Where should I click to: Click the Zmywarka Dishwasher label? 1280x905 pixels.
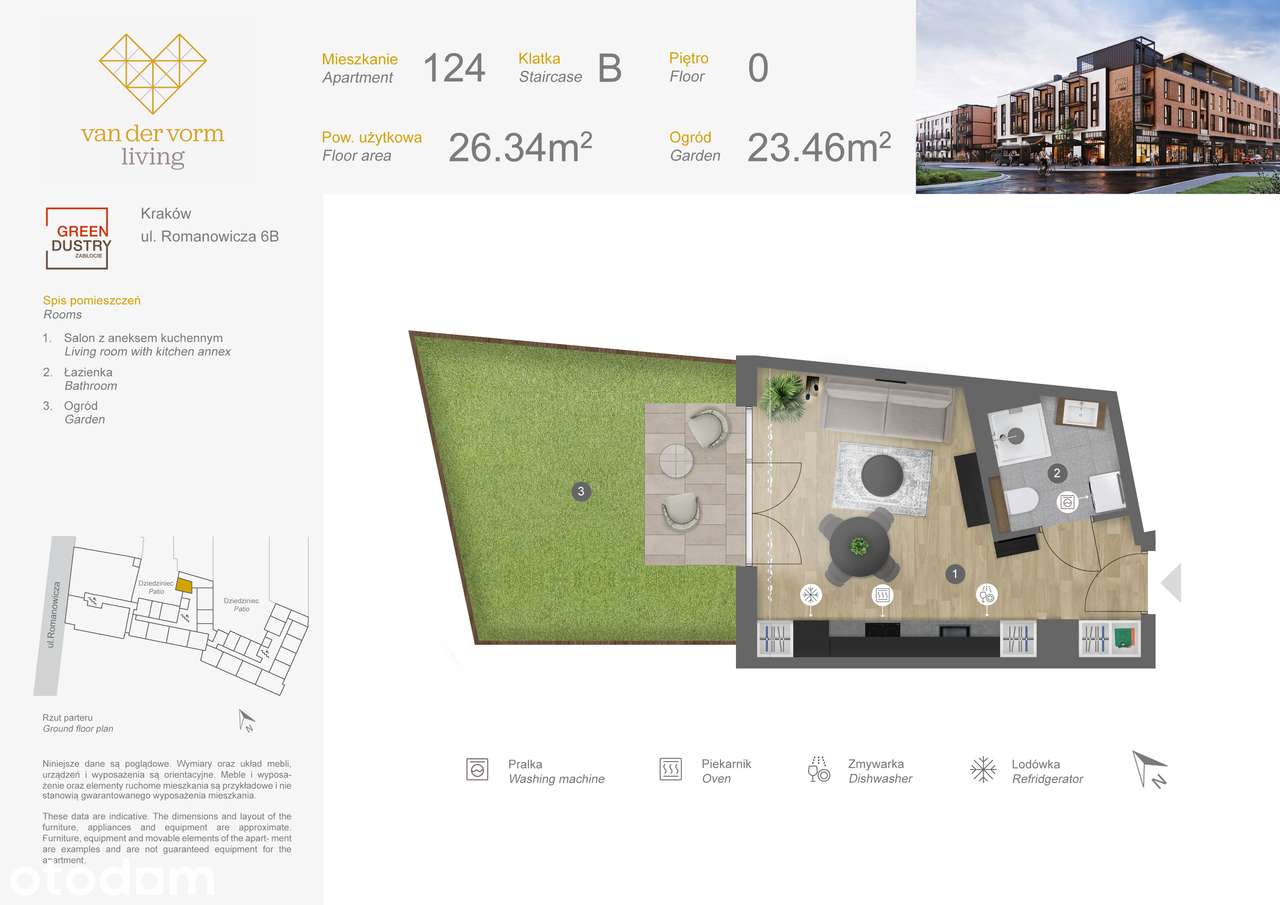point(880,771)
